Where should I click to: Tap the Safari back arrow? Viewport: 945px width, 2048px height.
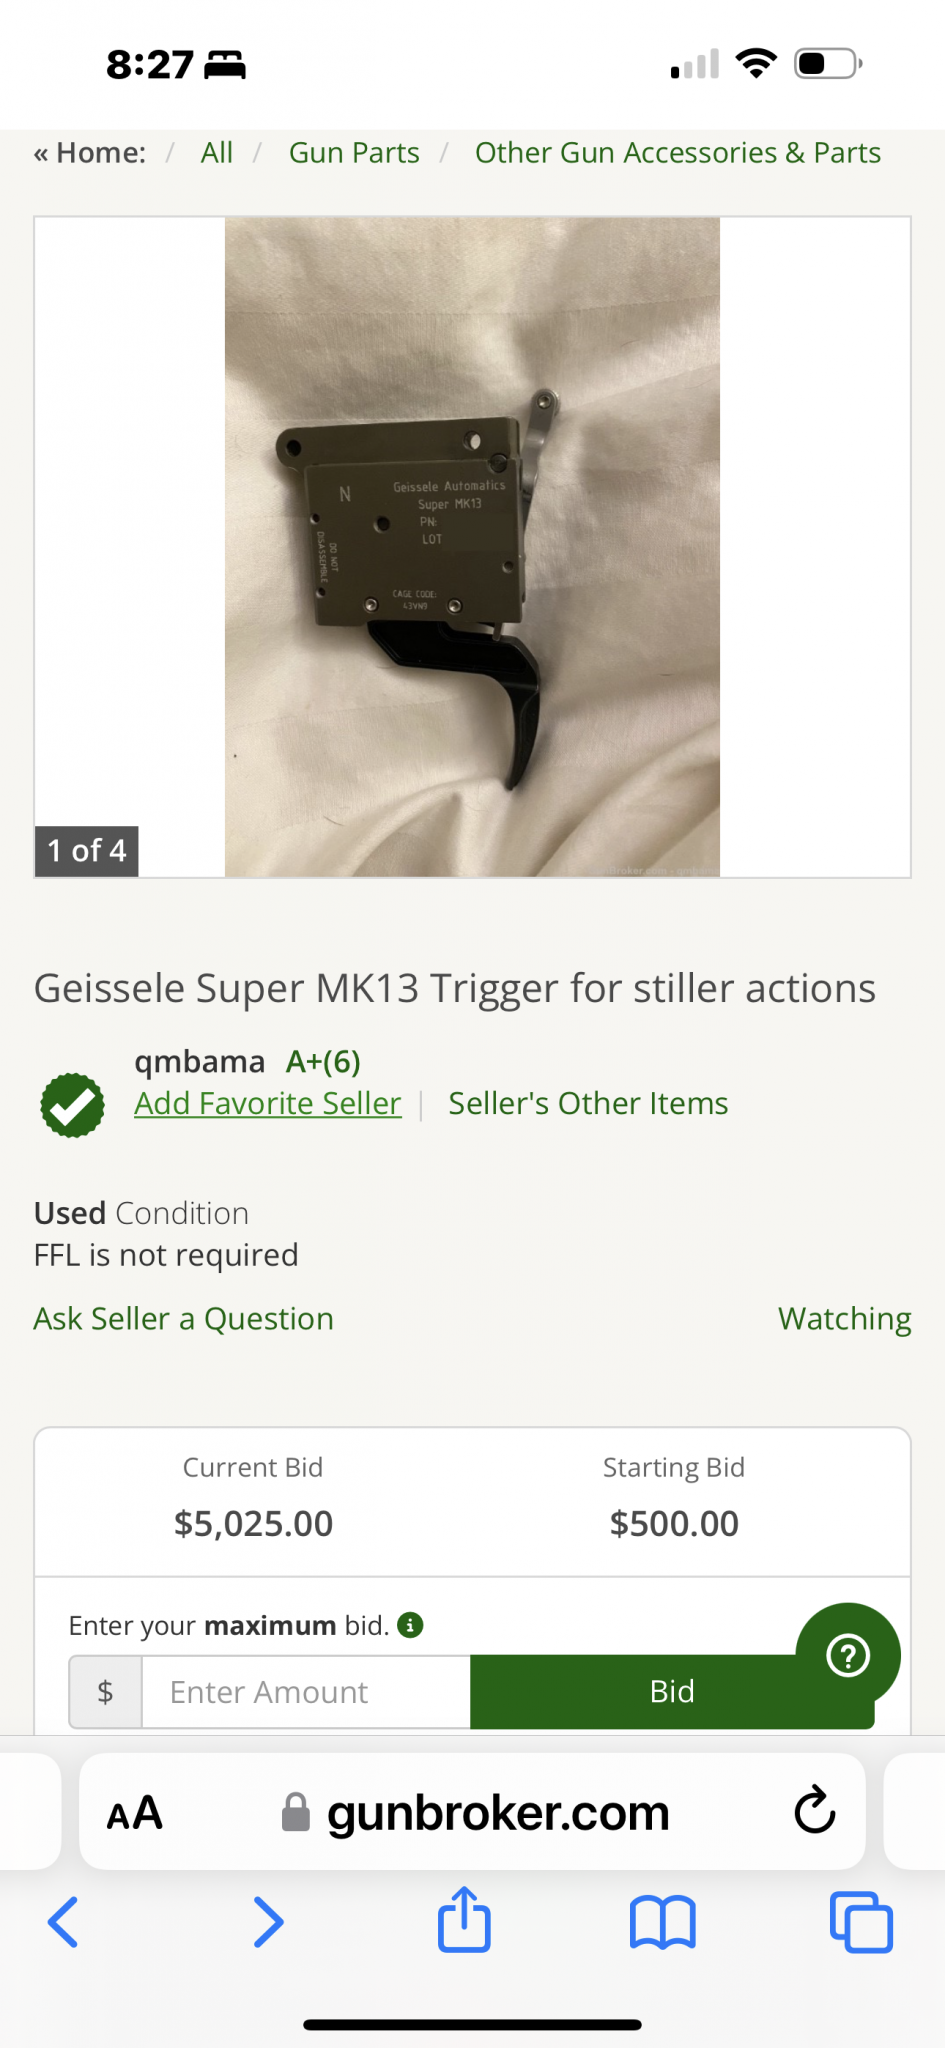tap(63, 1921)
